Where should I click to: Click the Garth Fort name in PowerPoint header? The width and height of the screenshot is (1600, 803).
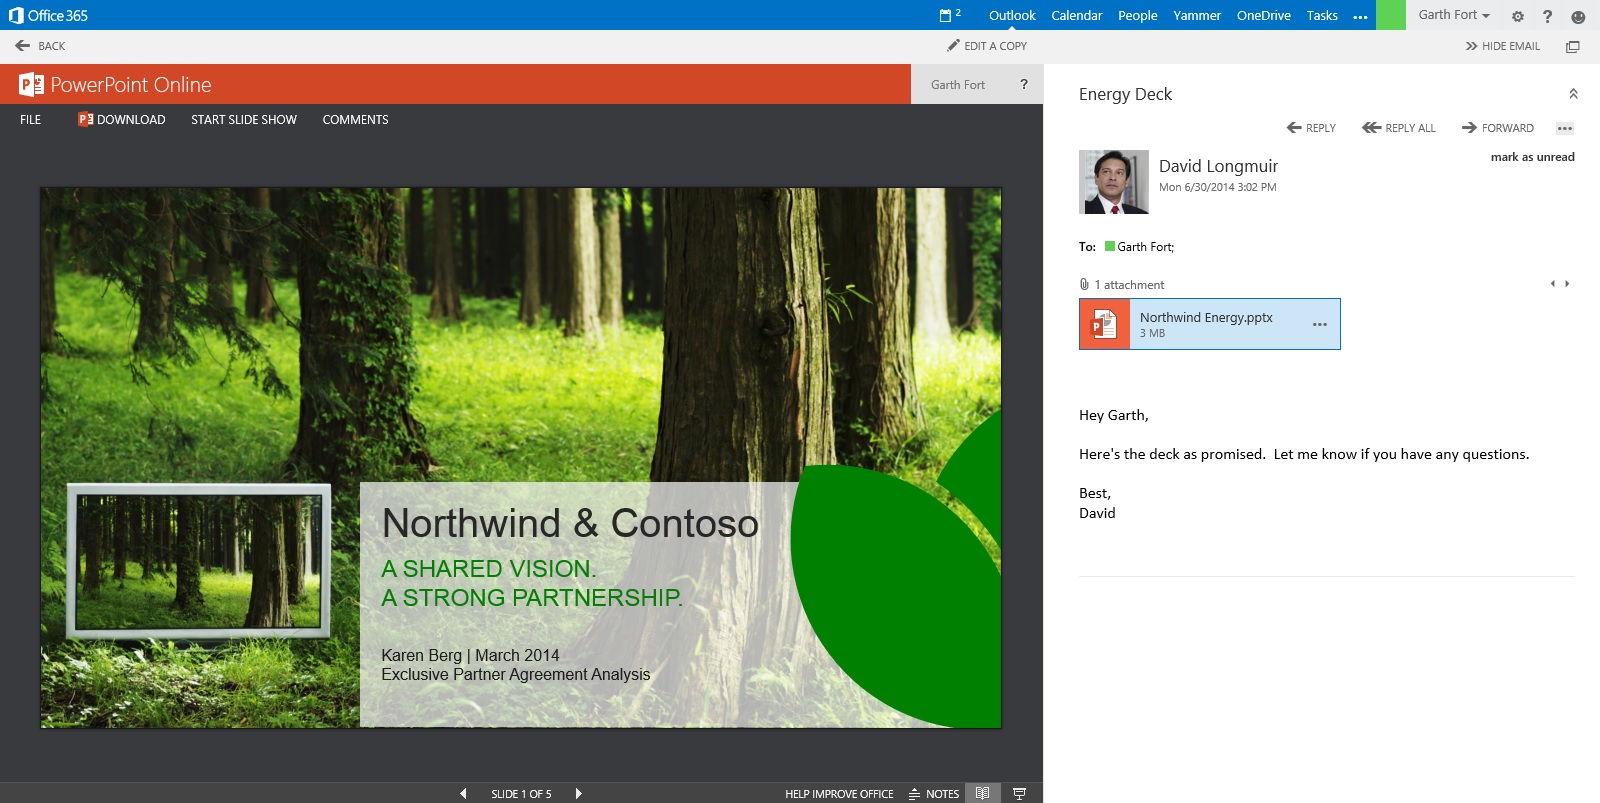[x=957, y=85]
